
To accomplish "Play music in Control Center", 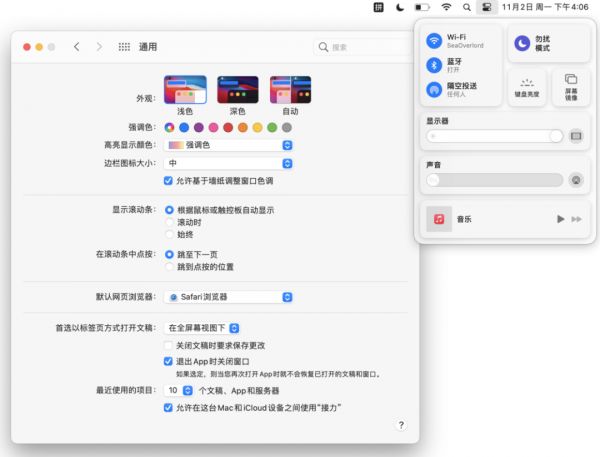I will pyautogui.click(x=560, y=218).
